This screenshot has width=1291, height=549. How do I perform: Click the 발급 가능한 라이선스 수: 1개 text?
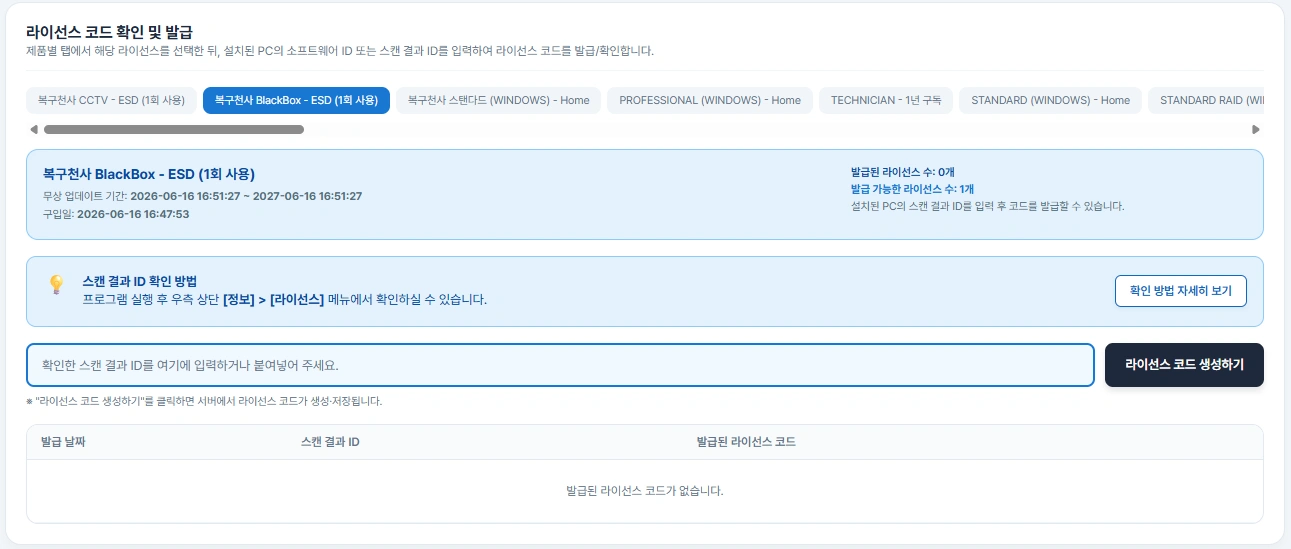click(913, 189)
